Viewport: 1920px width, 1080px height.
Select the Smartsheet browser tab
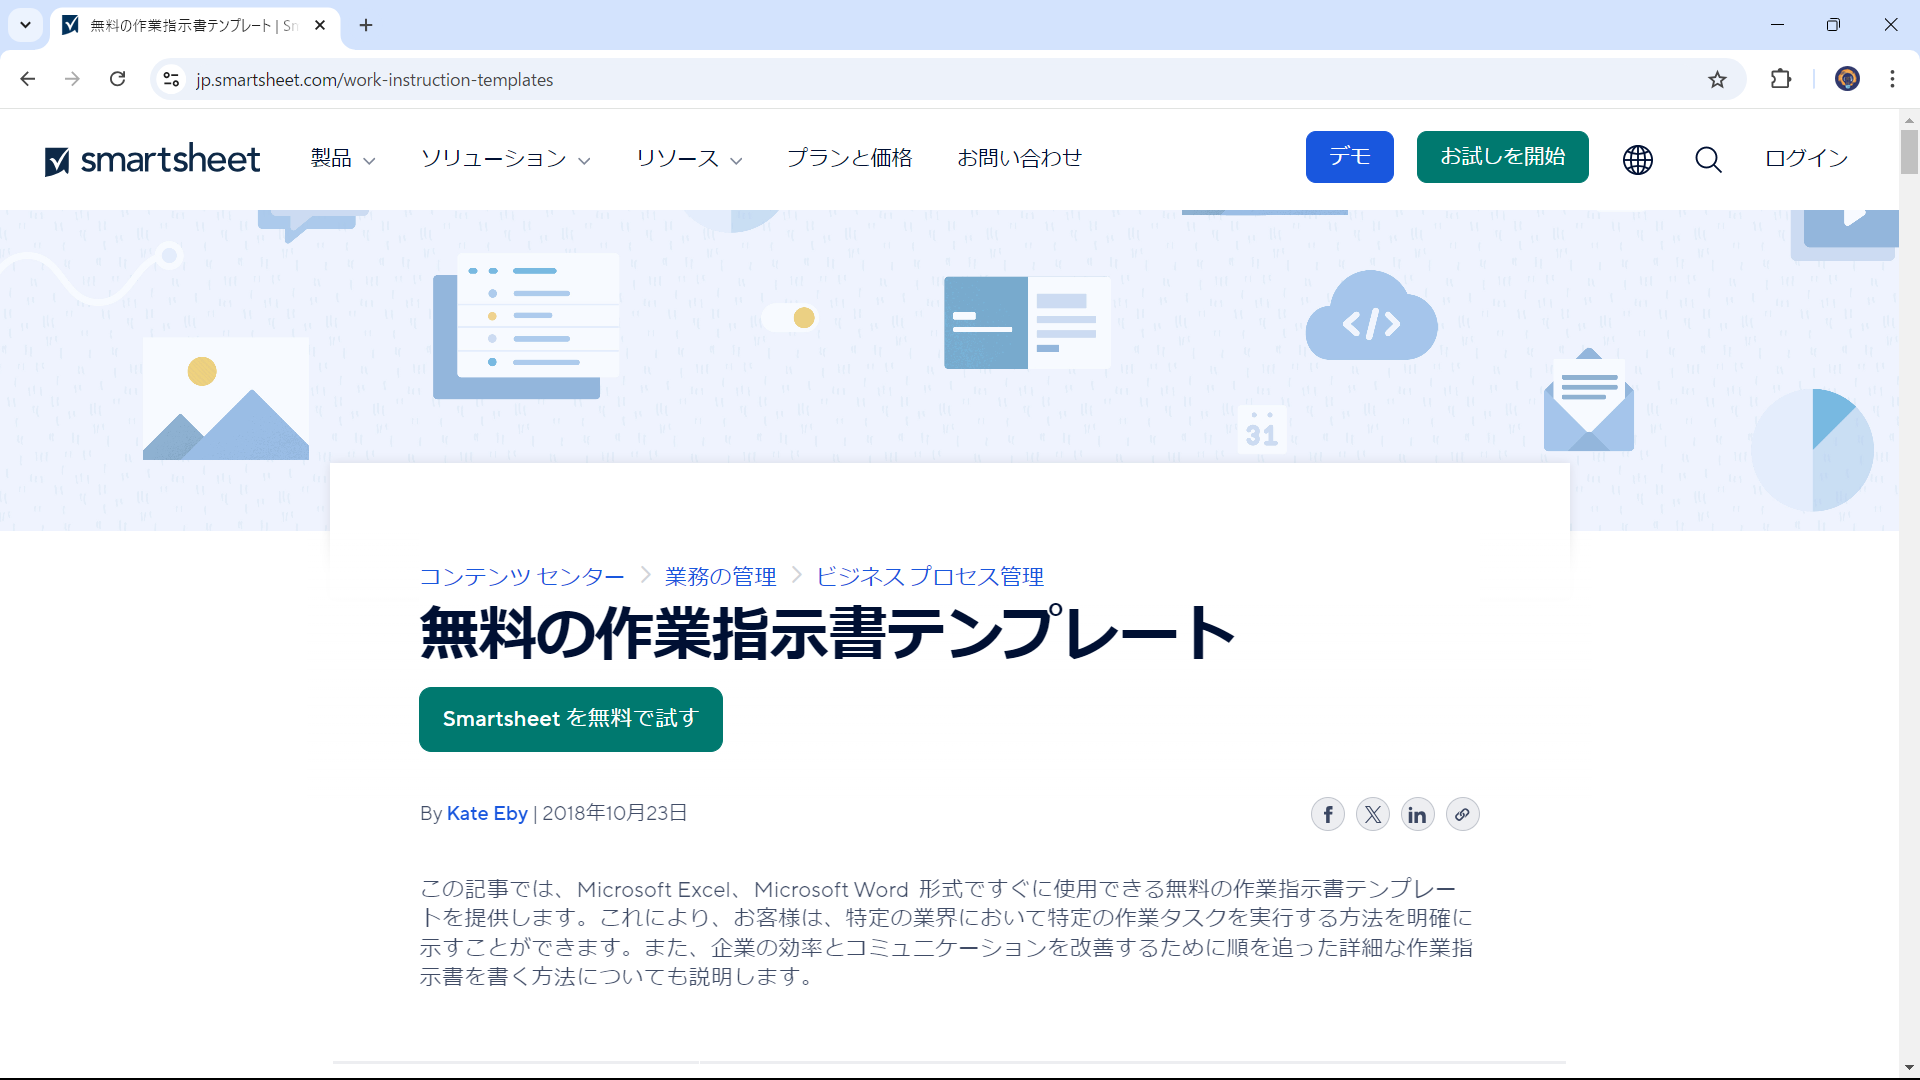point(195,25)
